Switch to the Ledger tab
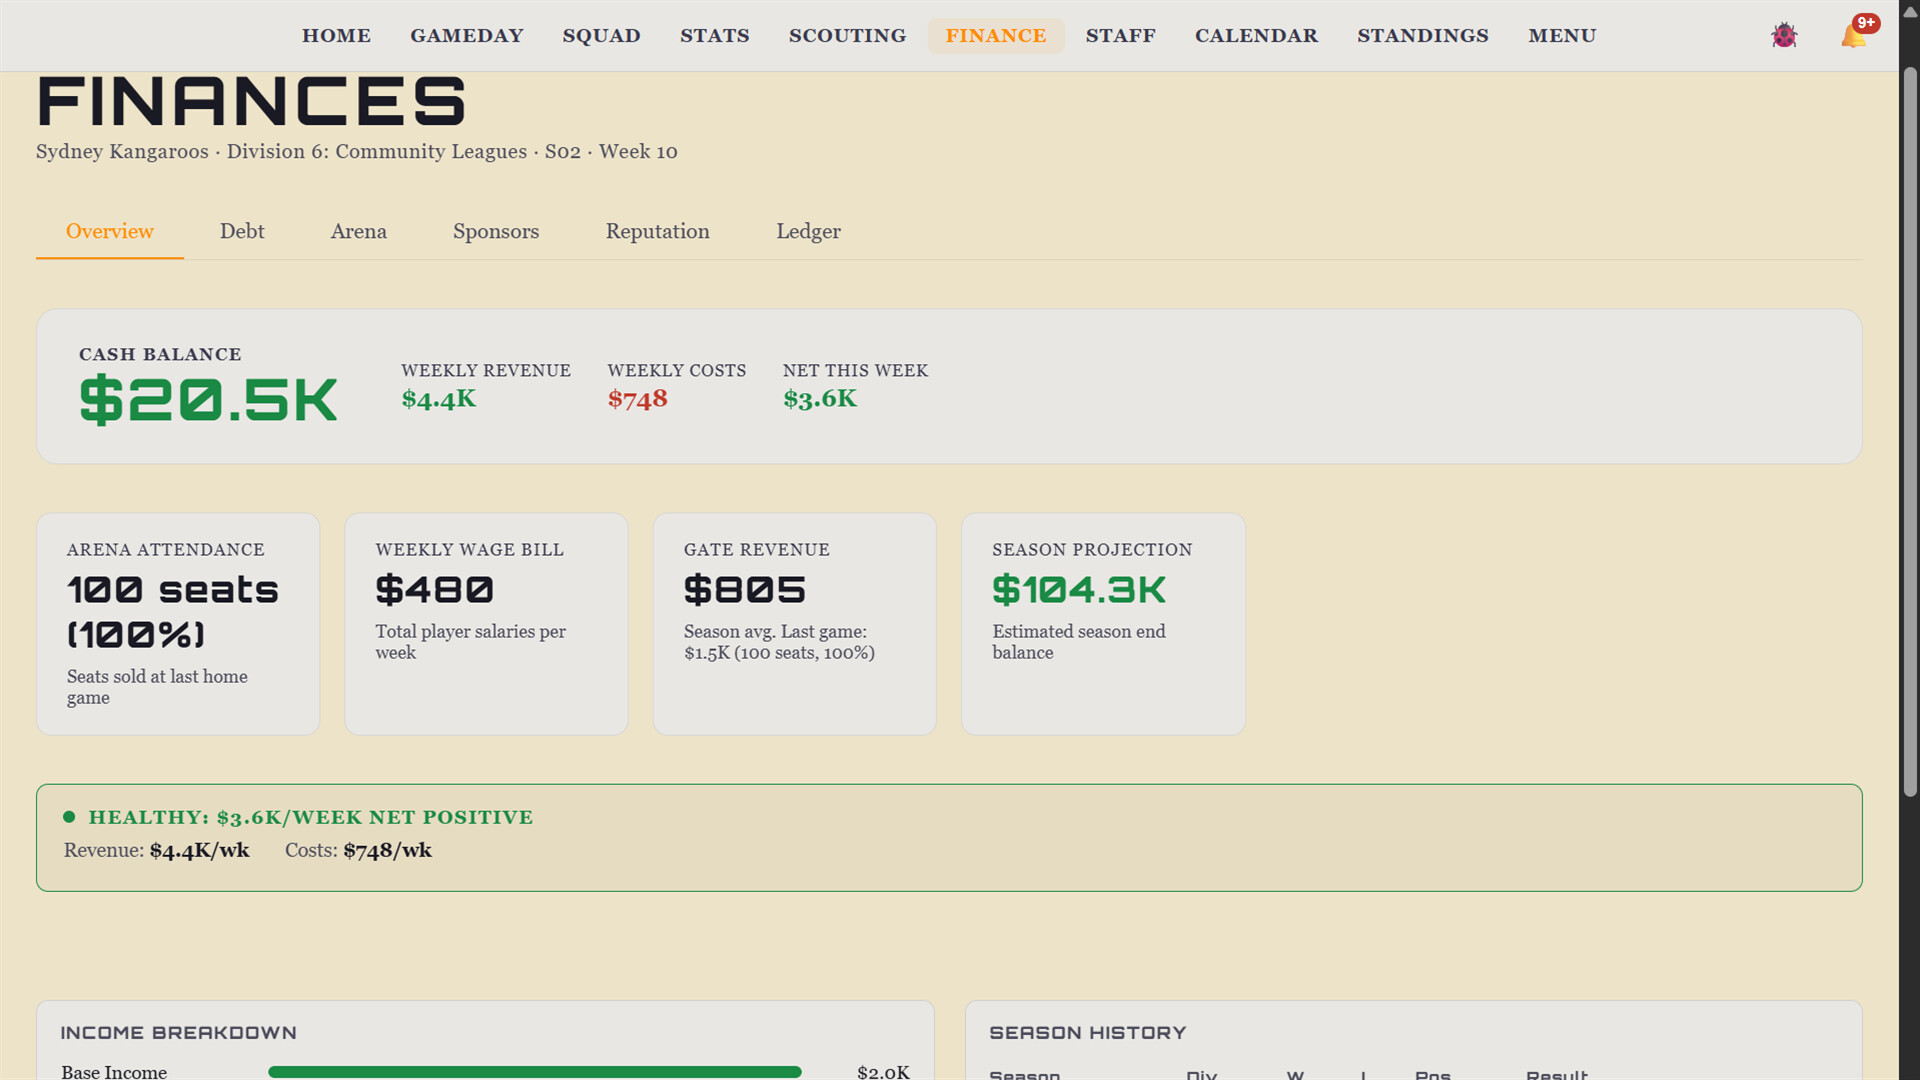Screen dimensions: 1920x1080 click(x=808, y=232)
